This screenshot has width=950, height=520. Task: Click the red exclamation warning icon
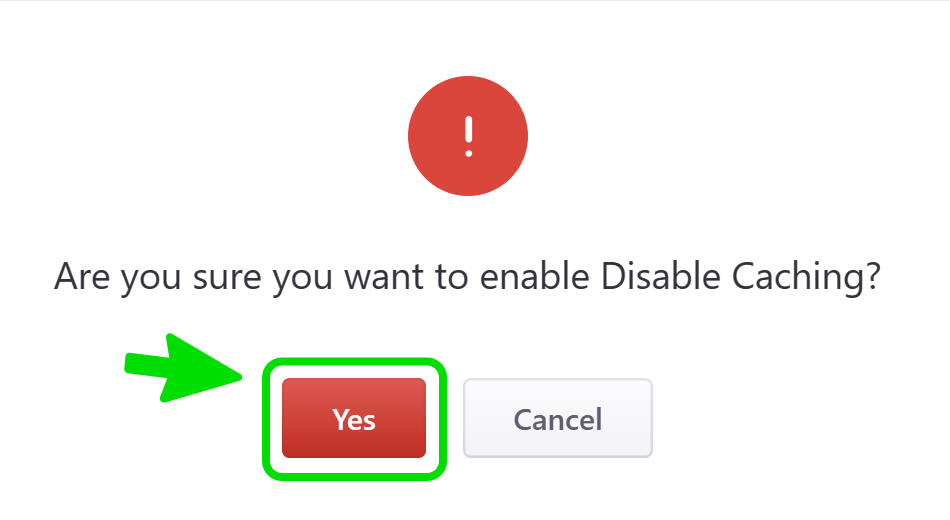click(468, 135)
